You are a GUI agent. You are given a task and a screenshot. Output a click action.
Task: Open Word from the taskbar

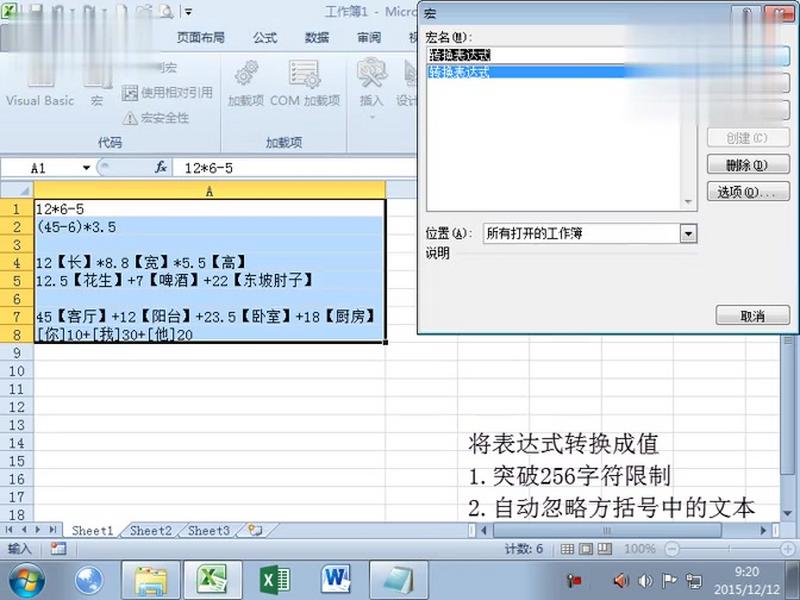335,579
